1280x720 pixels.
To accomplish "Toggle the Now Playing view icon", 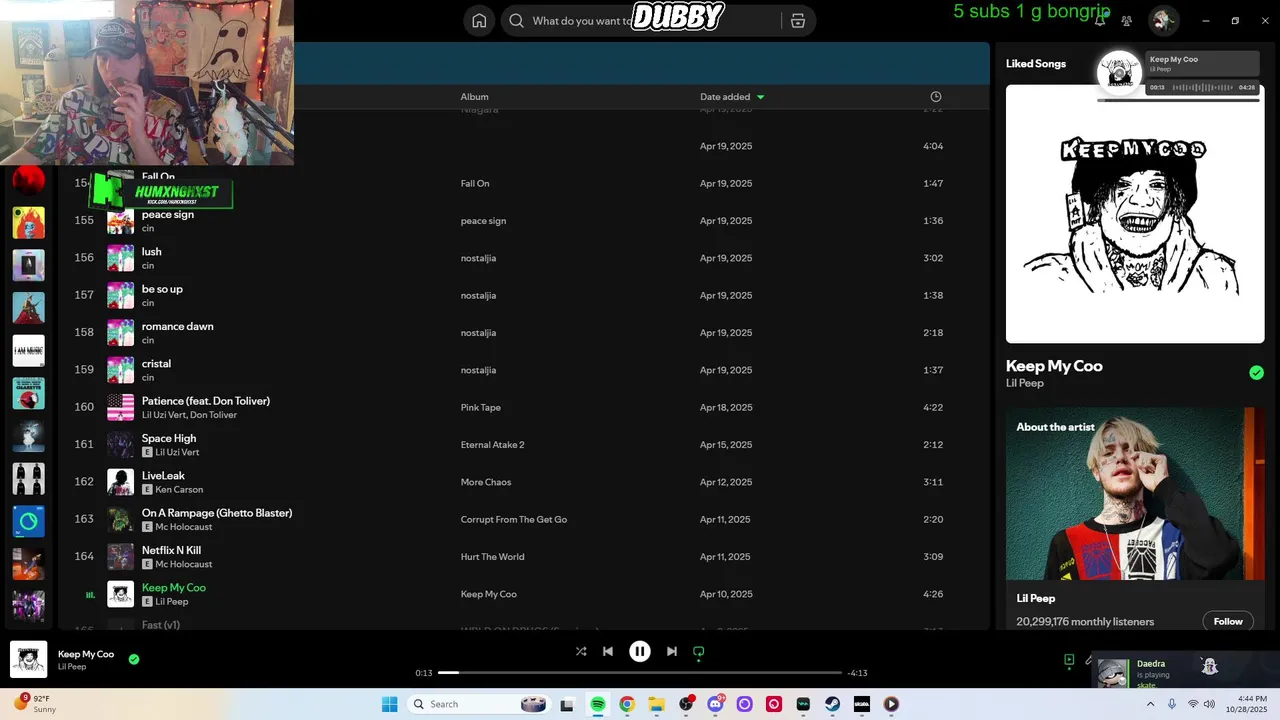I will click(x=1069, y=660).
